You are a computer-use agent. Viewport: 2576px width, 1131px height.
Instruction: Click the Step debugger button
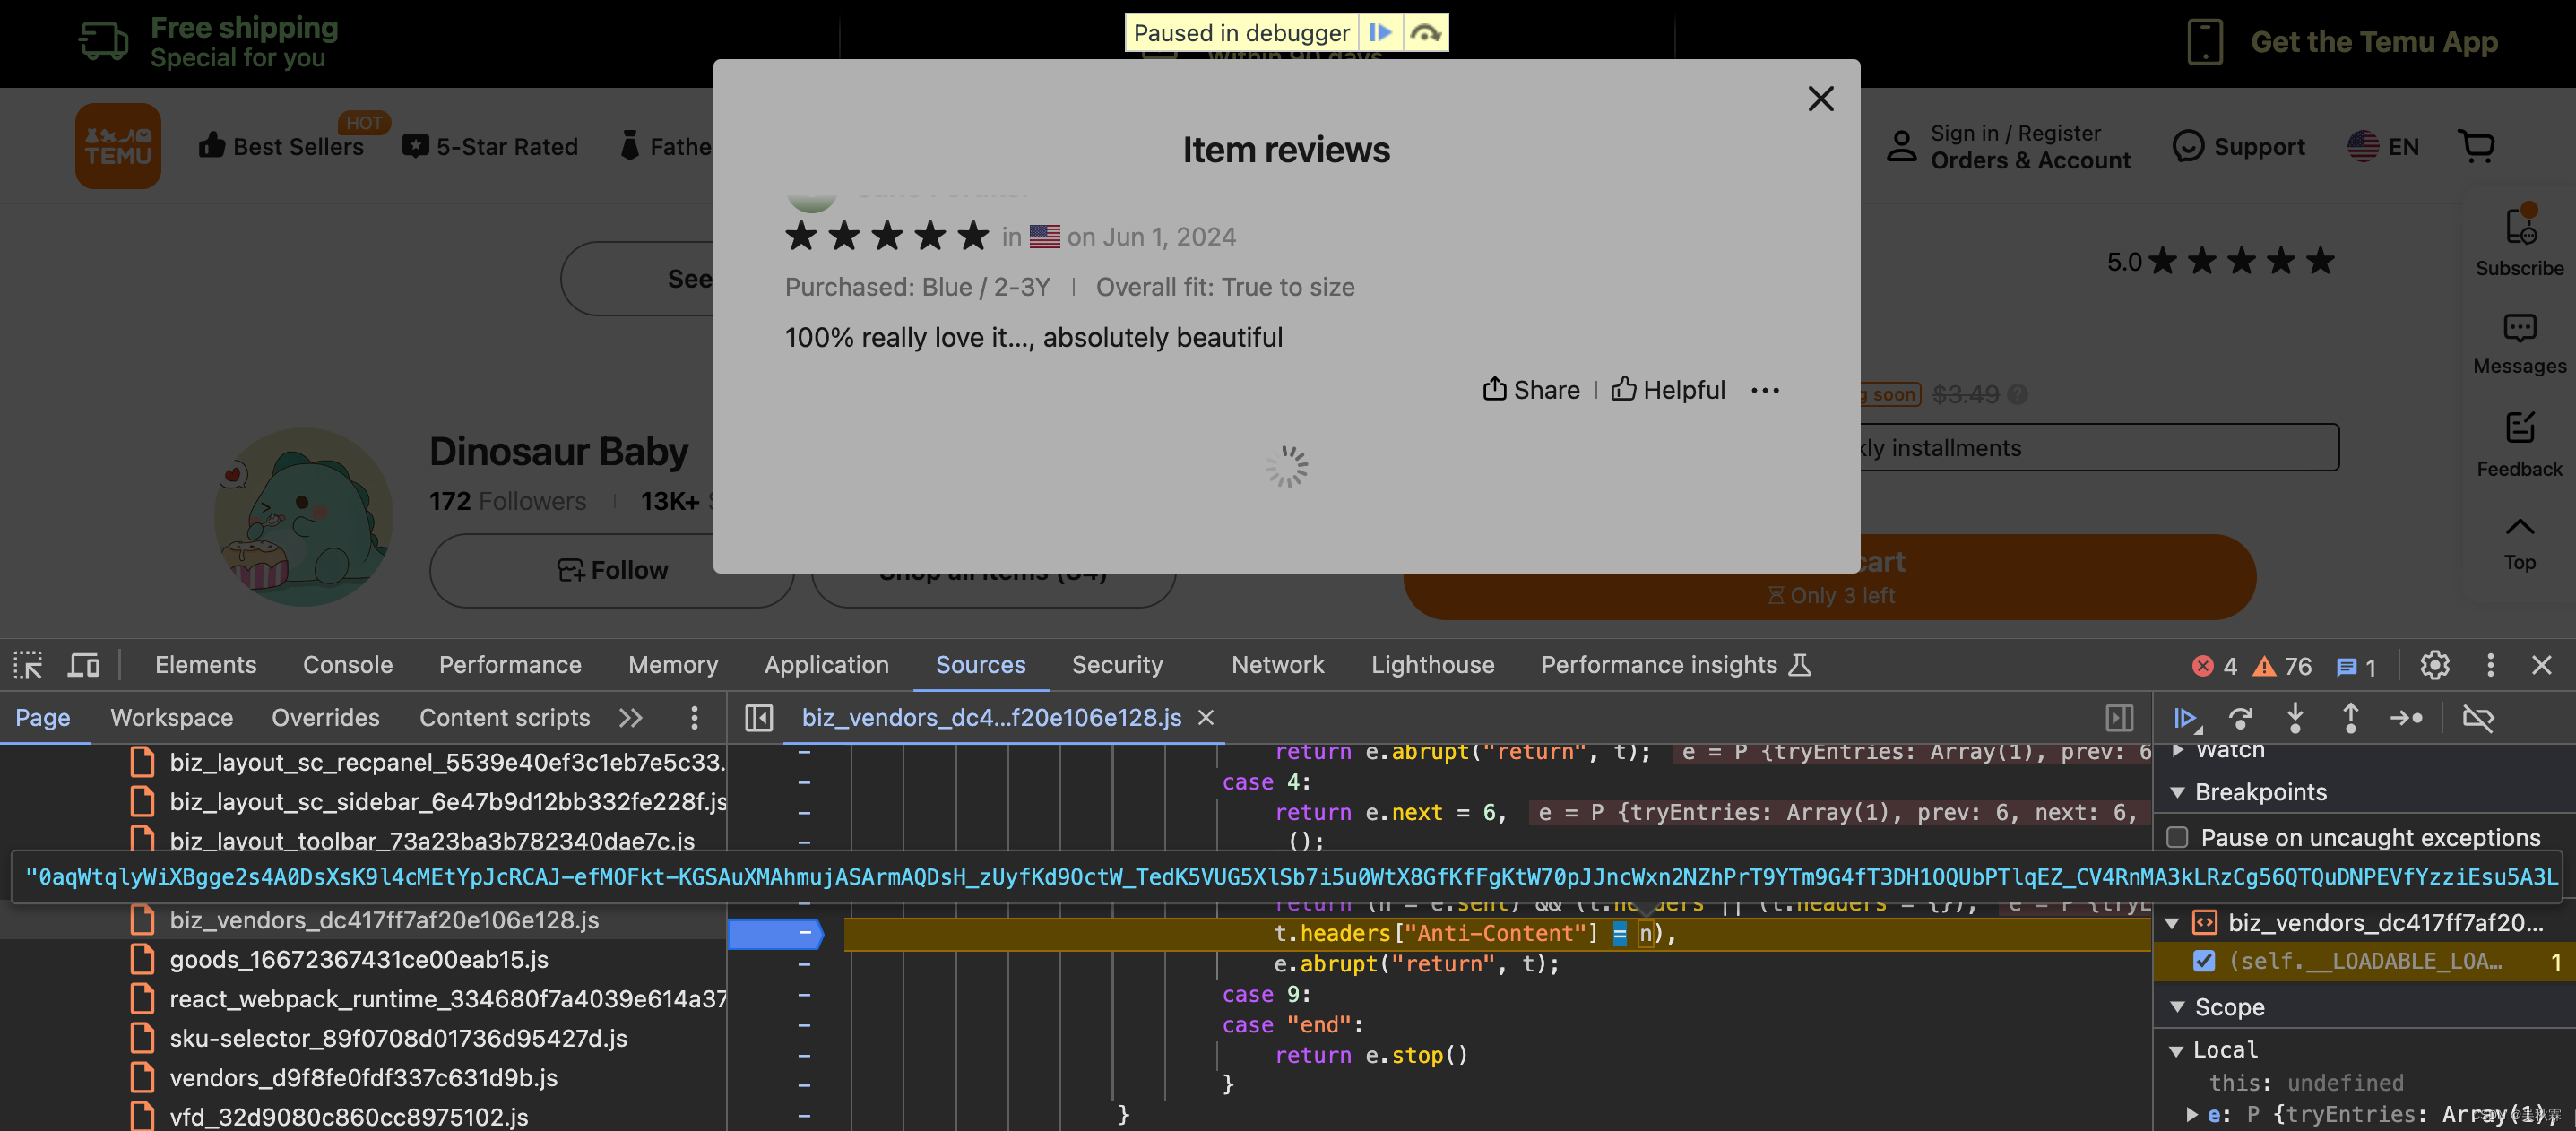point(2406,718)
